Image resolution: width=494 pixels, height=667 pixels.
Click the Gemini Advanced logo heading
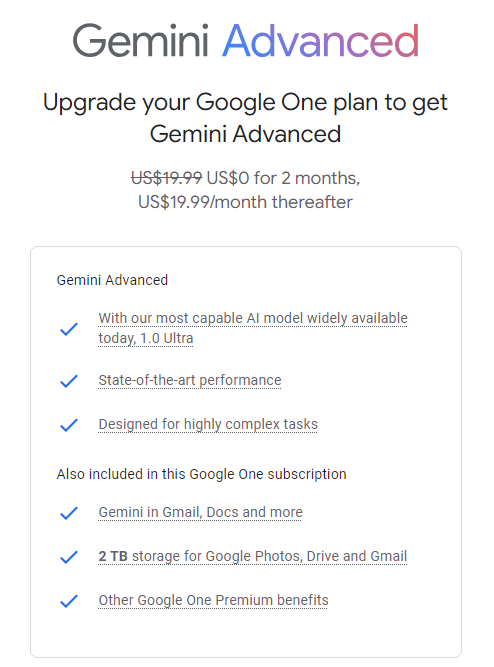click(246, 41)
